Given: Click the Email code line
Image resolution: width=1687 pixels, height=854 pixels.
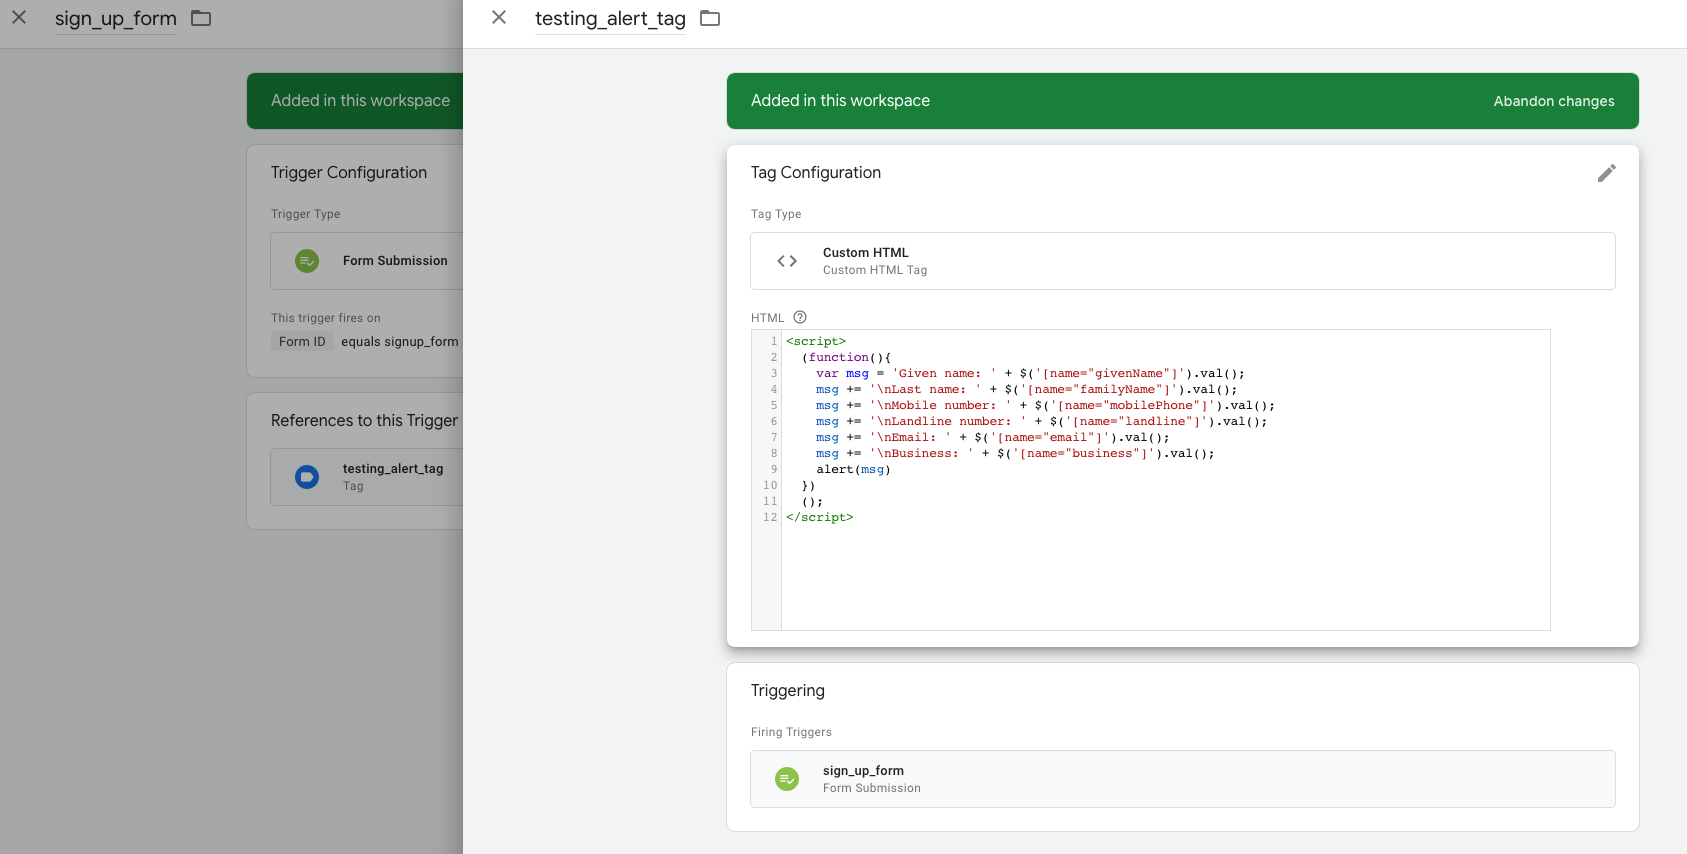Looking at the screenshot, I should (992, 437).
